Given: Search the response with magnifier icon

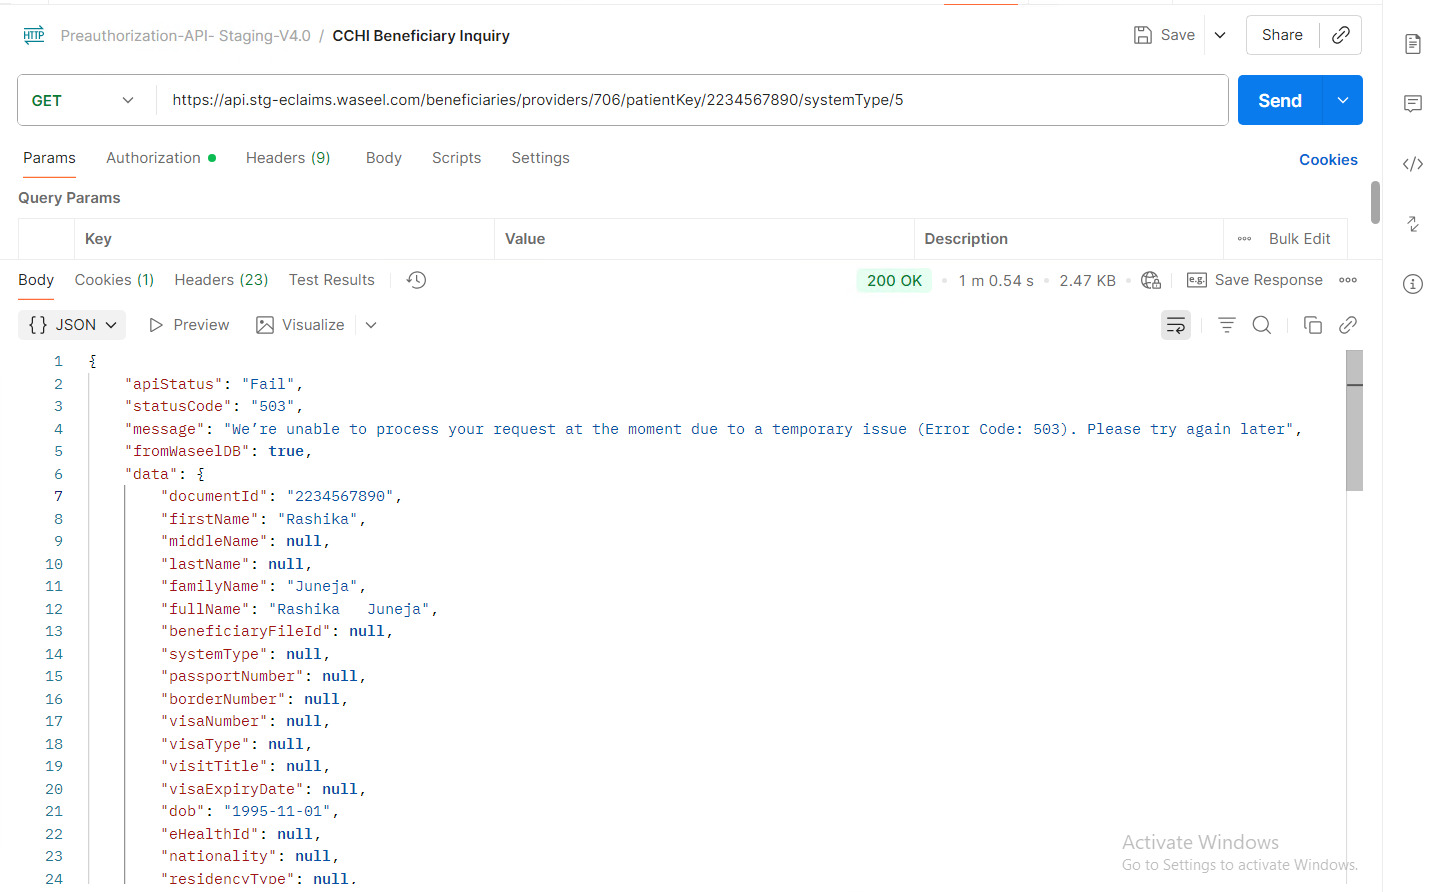Looking at the screenshot, I should tap(1262, 325).
